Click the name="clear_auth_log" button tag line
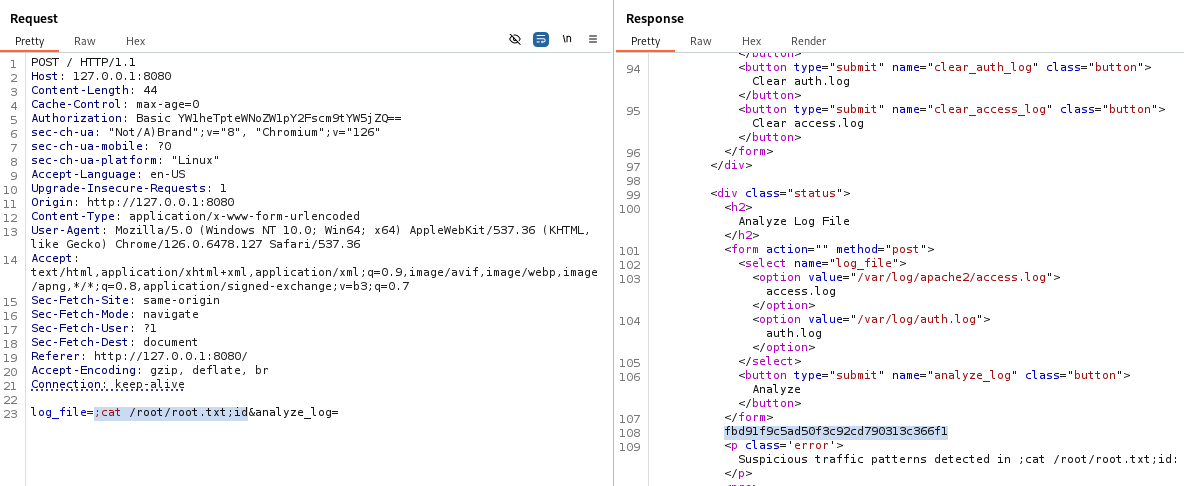This screenshot has height=486, width=1184. point(945,67)
